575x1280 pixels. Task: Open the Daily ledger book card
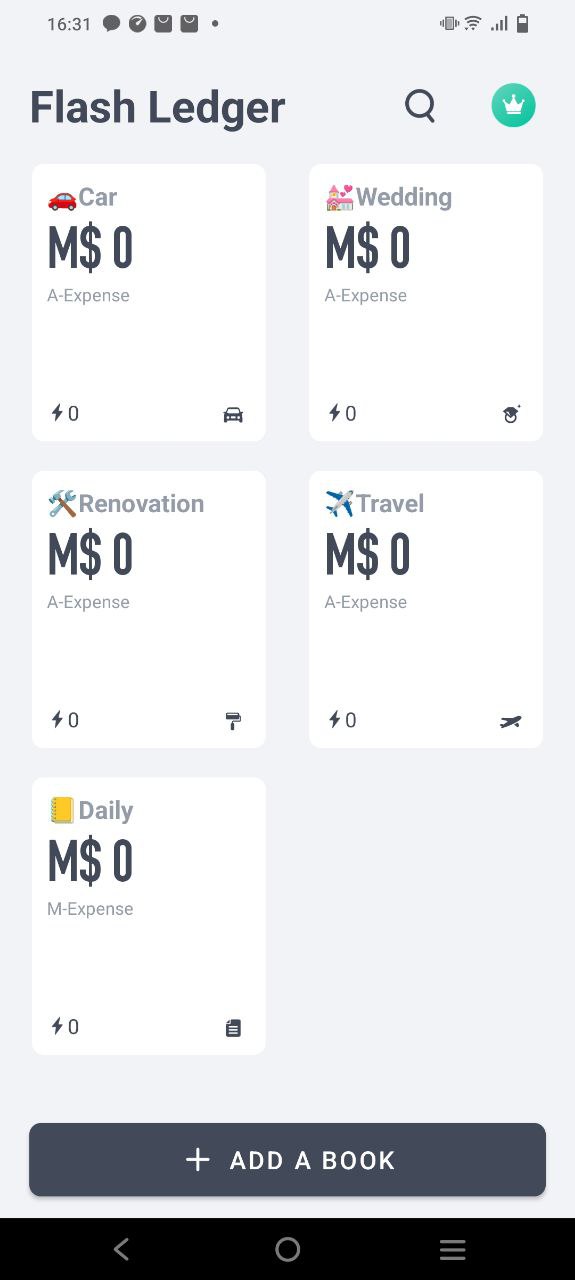(149, 916)
